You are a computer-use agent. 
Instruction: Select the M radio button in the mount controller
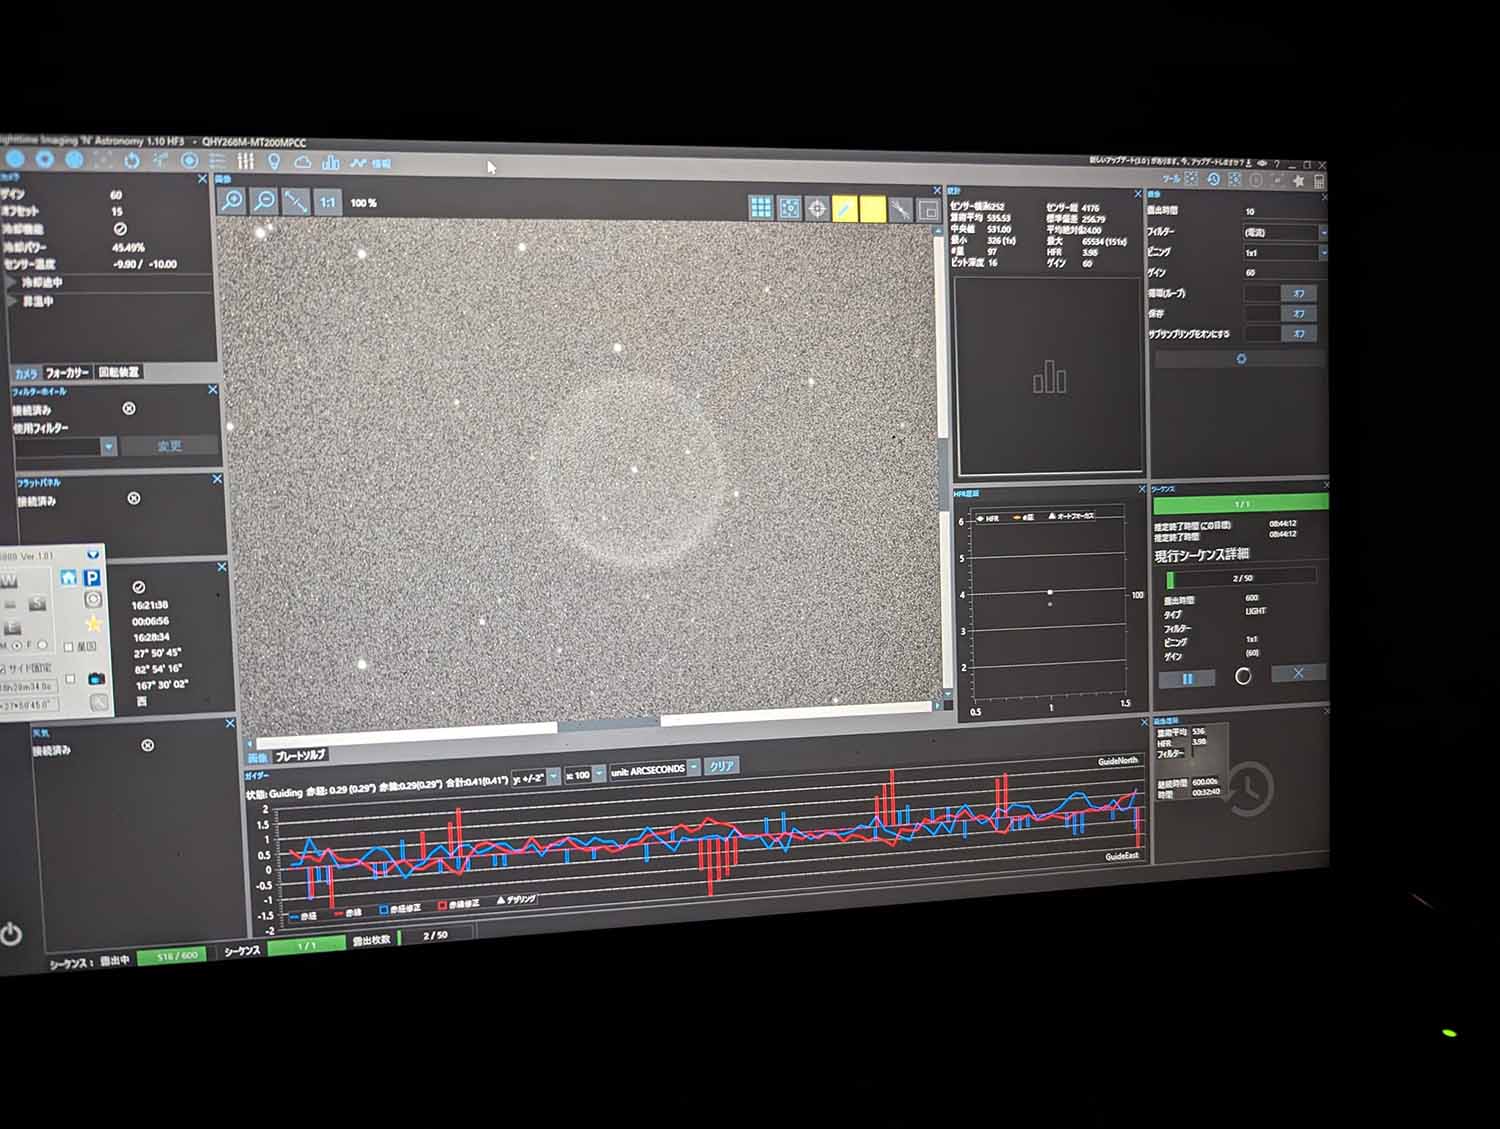coord(16,645)
